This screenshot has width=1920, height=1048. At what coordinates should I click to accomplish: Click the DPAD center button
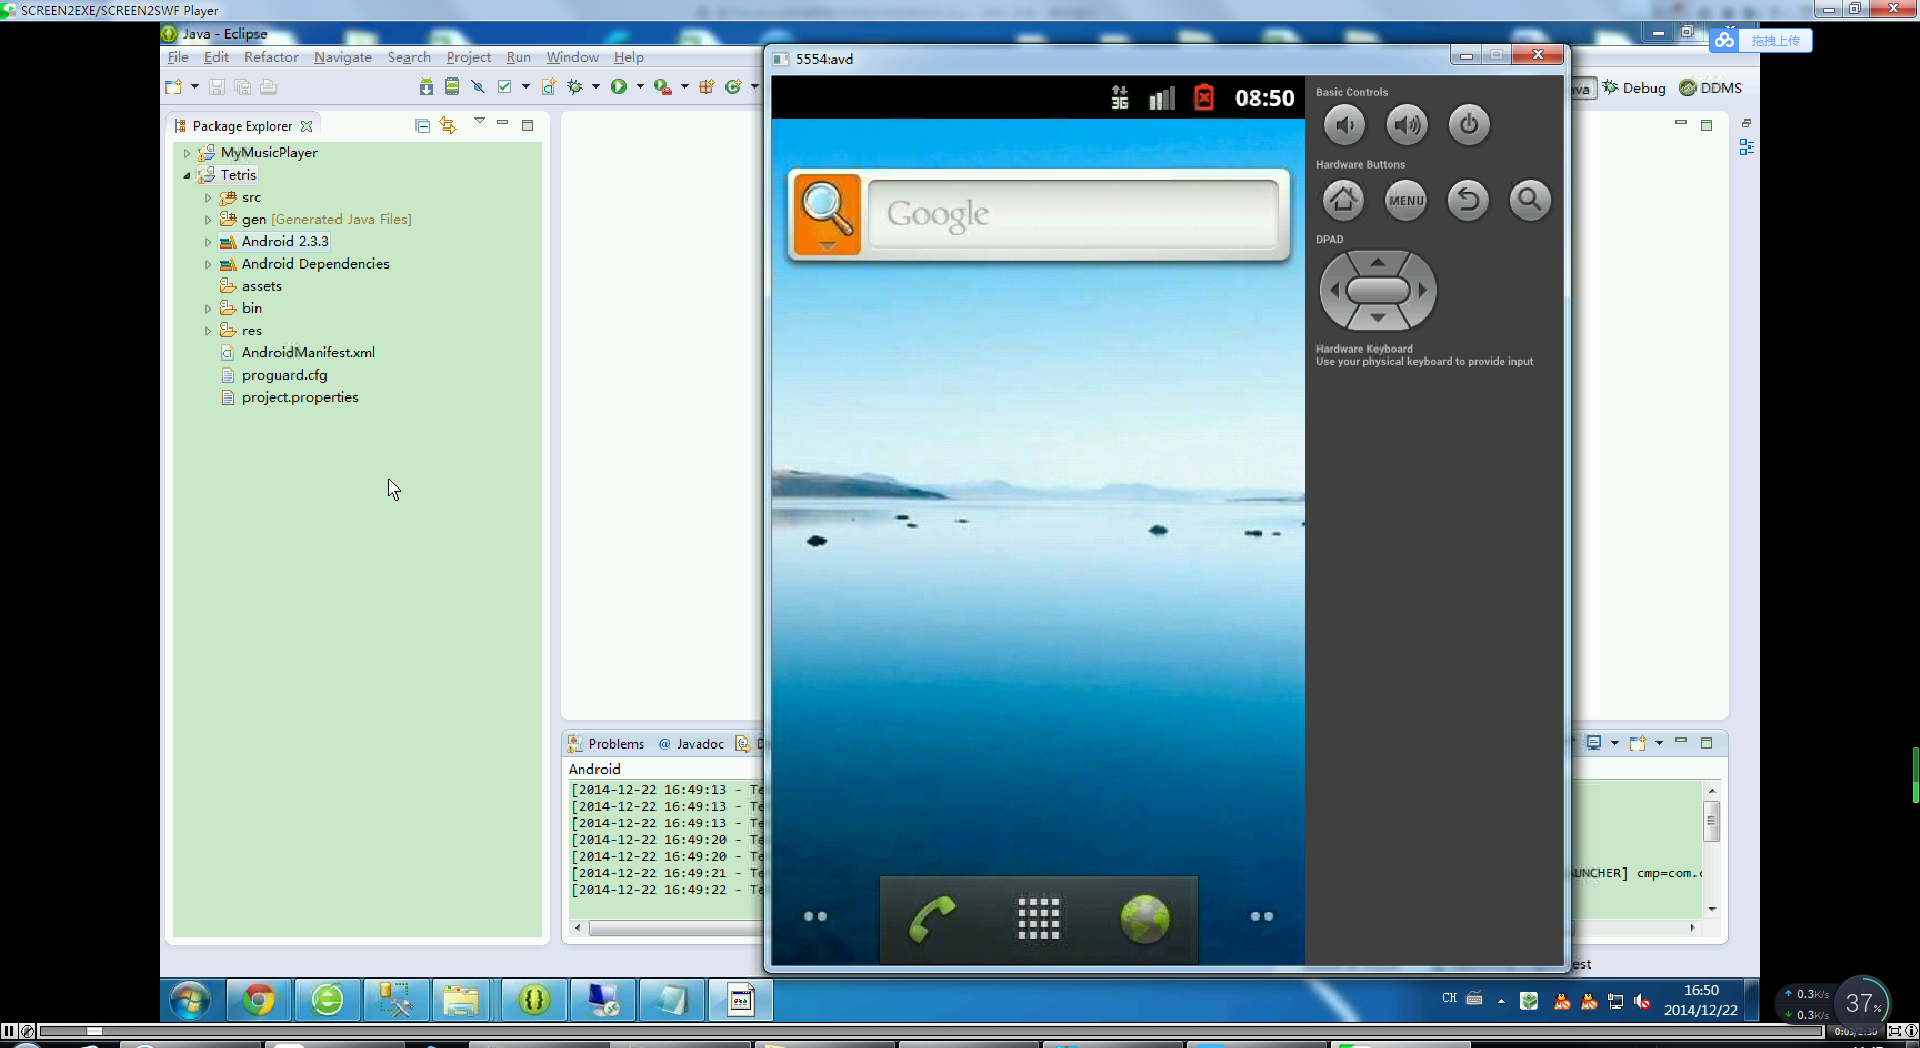1378,291
